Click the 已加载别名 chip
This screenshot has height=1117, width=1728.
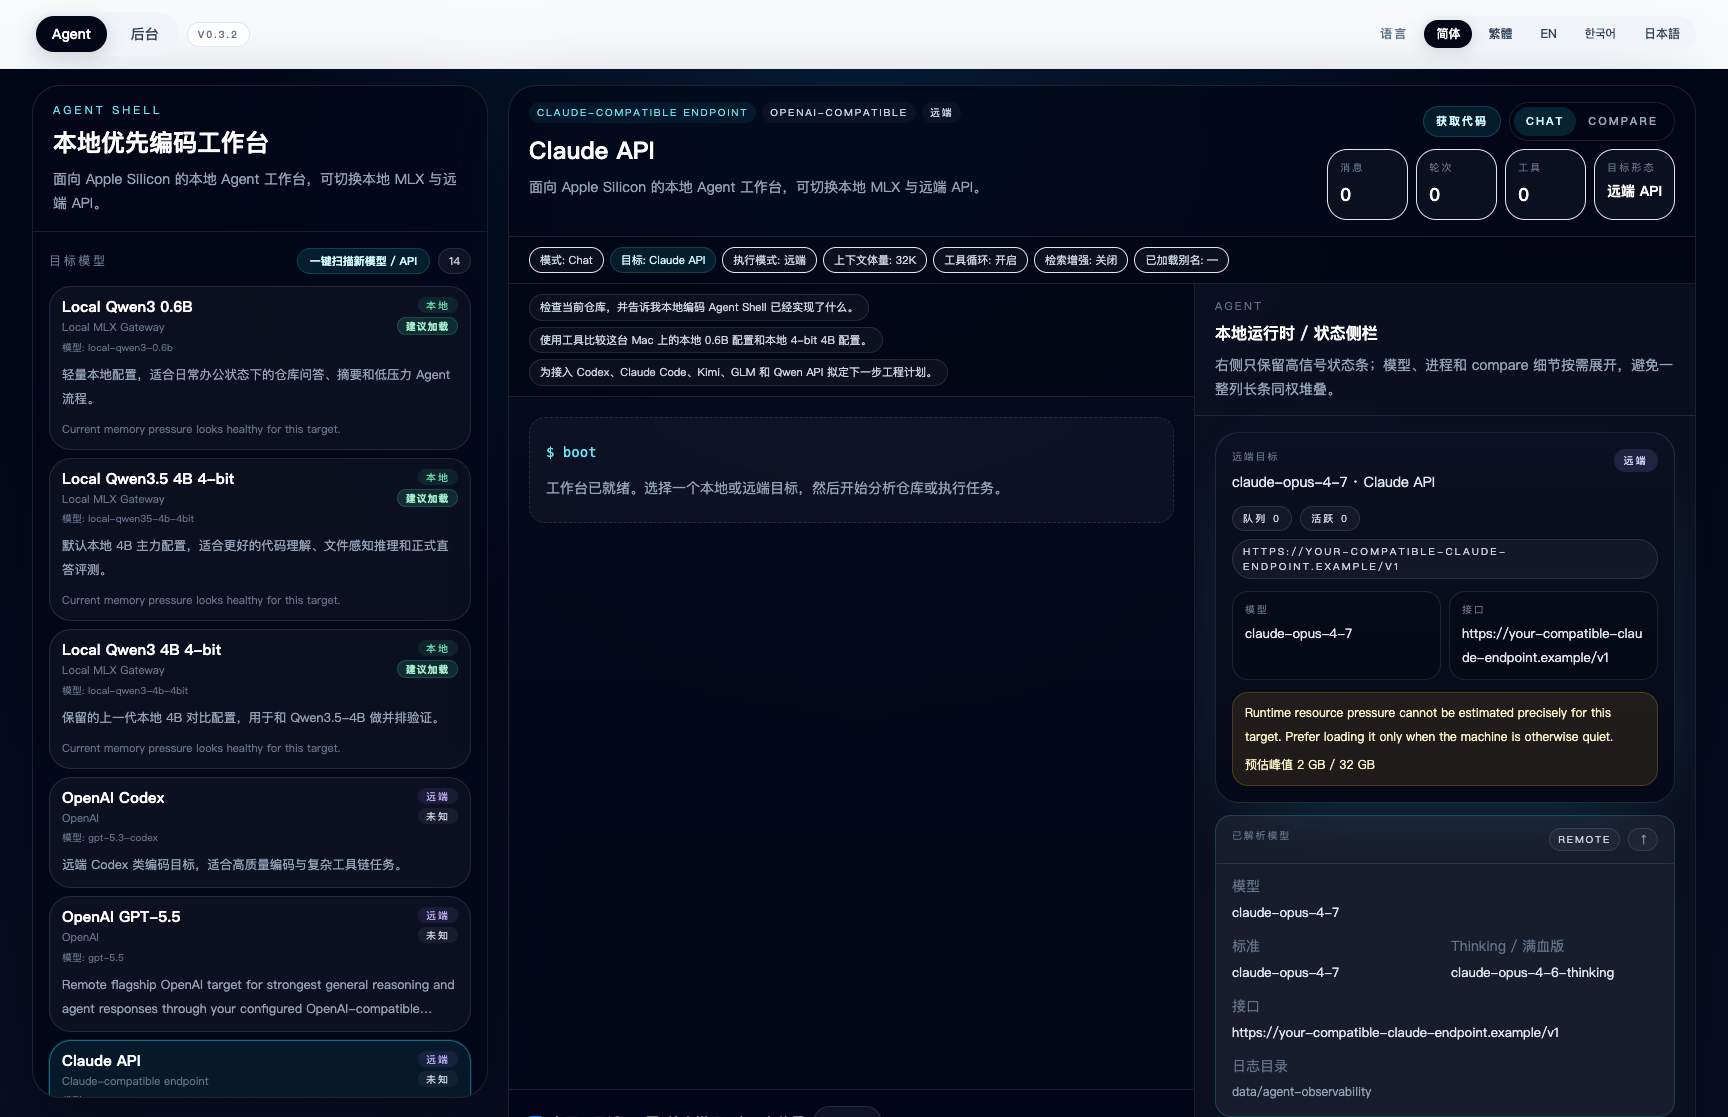1181,260
